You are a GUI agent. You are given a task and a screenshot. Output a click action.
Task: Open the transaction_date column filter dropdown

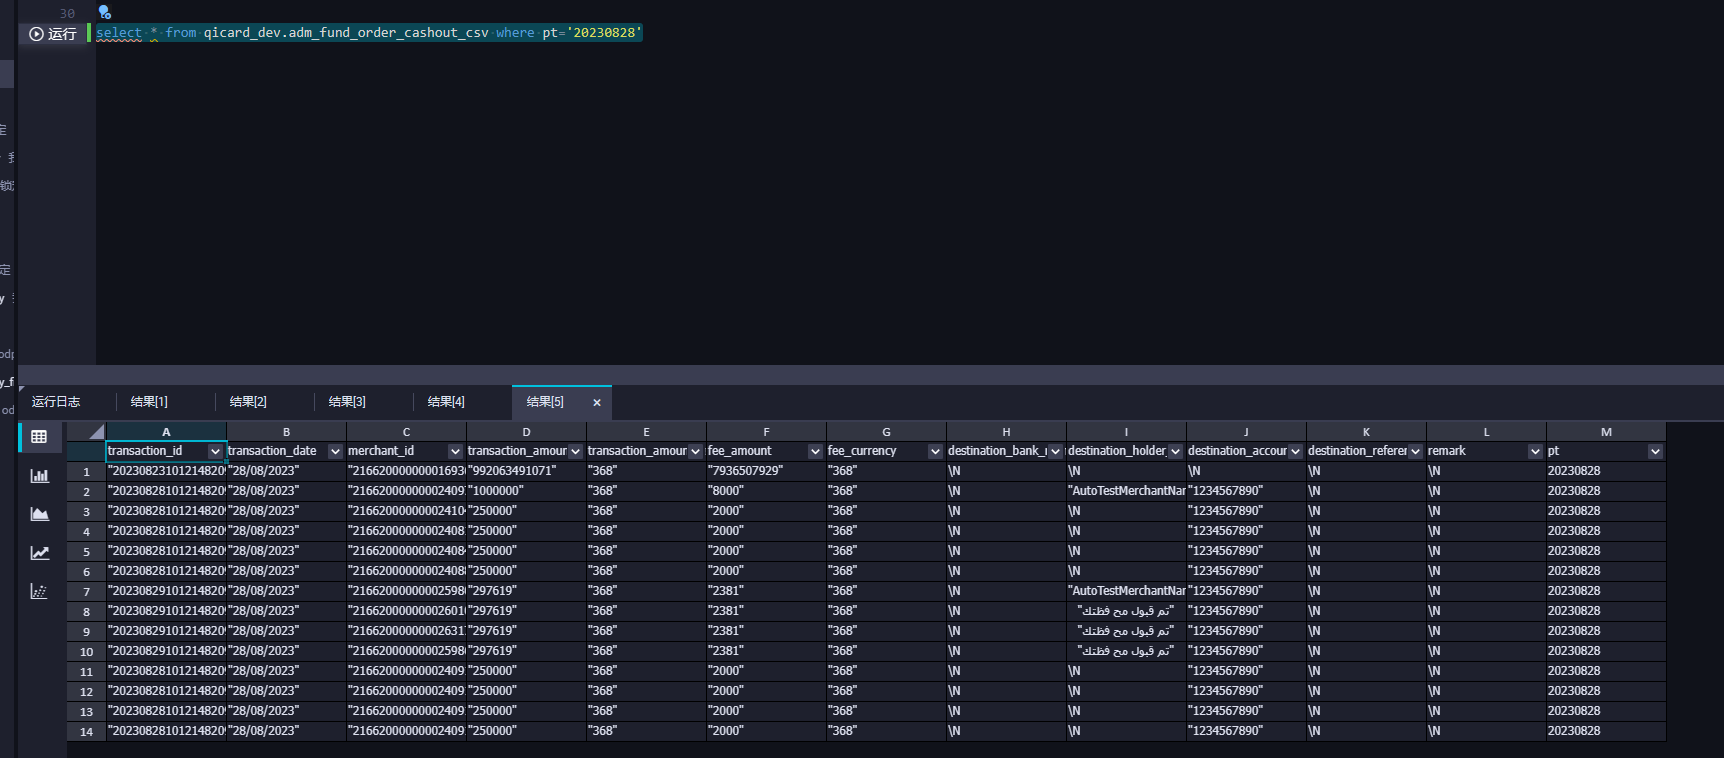pos(335,452)
